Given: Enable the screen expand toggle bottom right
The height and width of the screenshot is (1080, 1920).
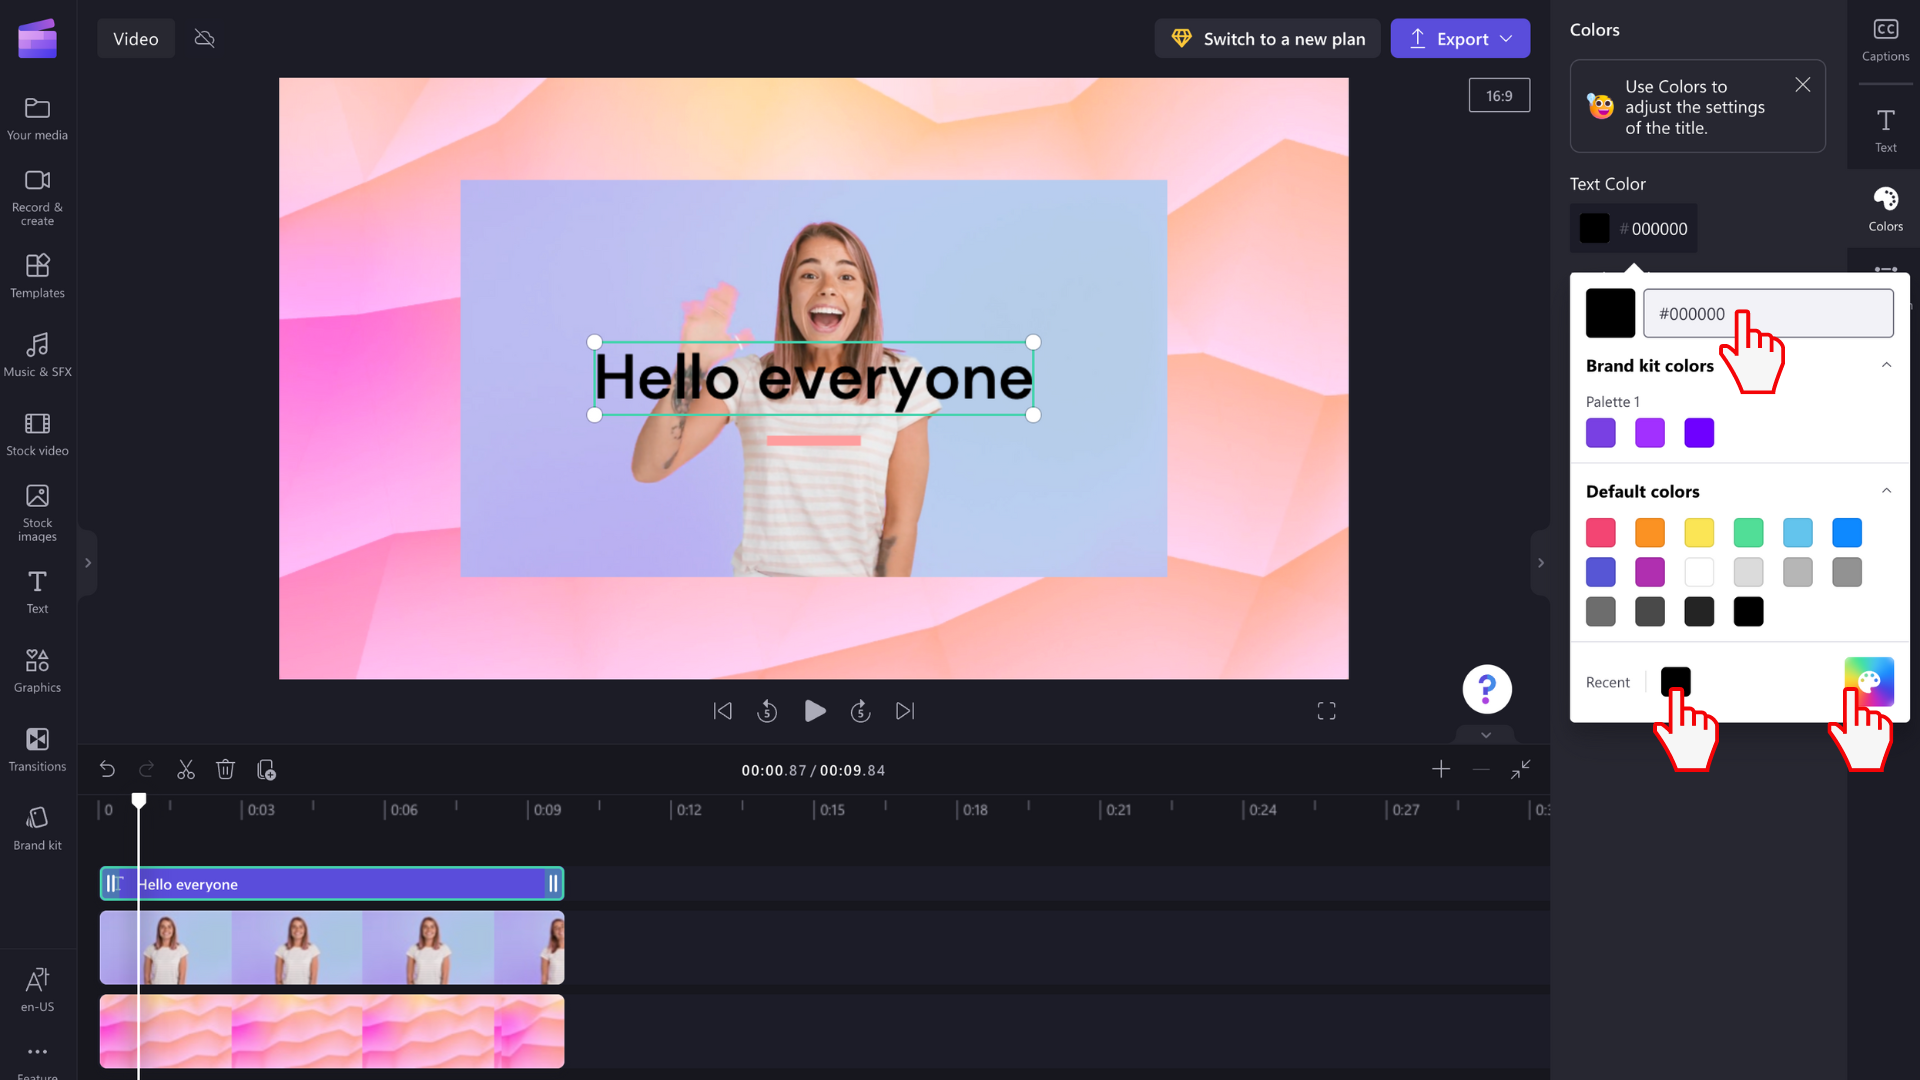Looking at the screenshot, I should 1328,711.
